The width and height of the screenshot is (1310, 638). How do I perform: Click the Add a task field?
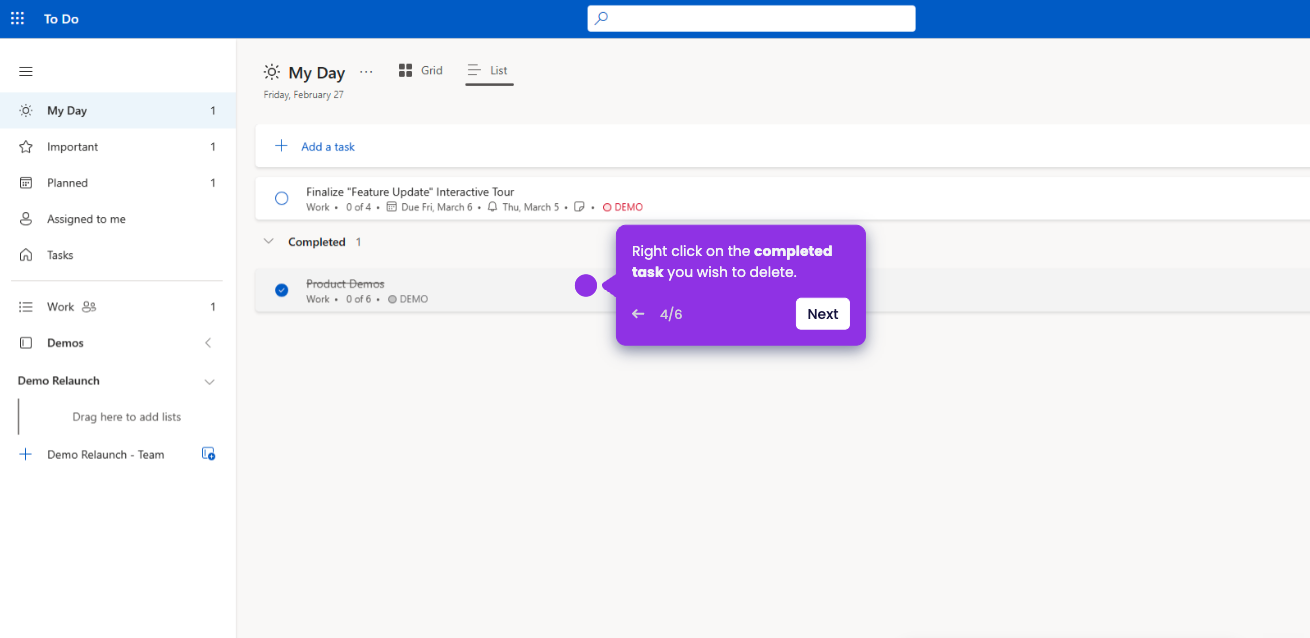[x=782, y=146]
